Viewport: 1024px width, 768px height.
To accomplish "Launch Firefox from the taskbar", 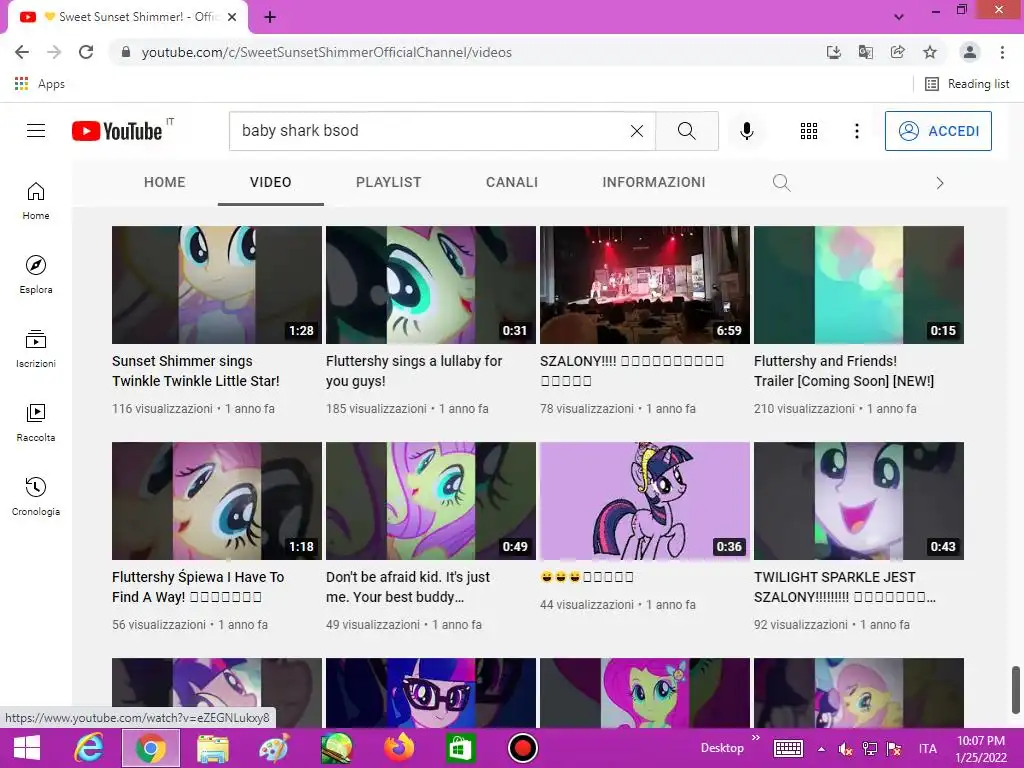I will (x=399, y=748).
